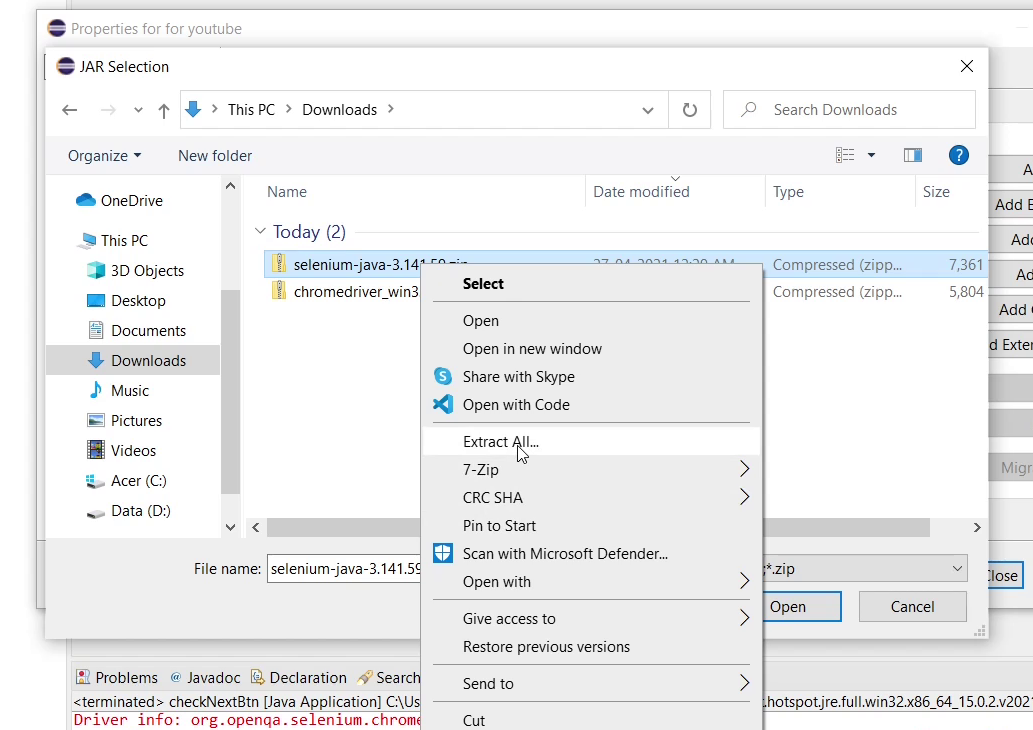Viewport: 1033px width, 730px height.
Task: Expand the address bar history dropdown
Action: (x=648, y=110)
